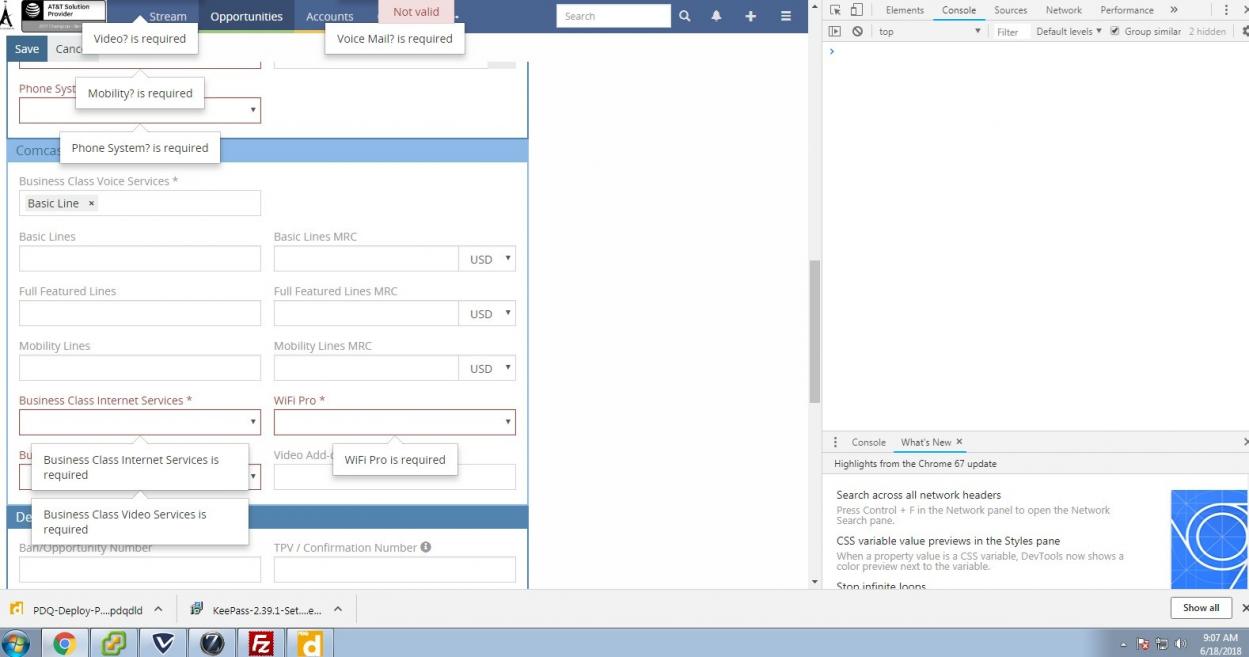1249x657 pixels.
Task: Click the Full Featured Lines input field
Action: pyautogui.click(x=140, y=313)
